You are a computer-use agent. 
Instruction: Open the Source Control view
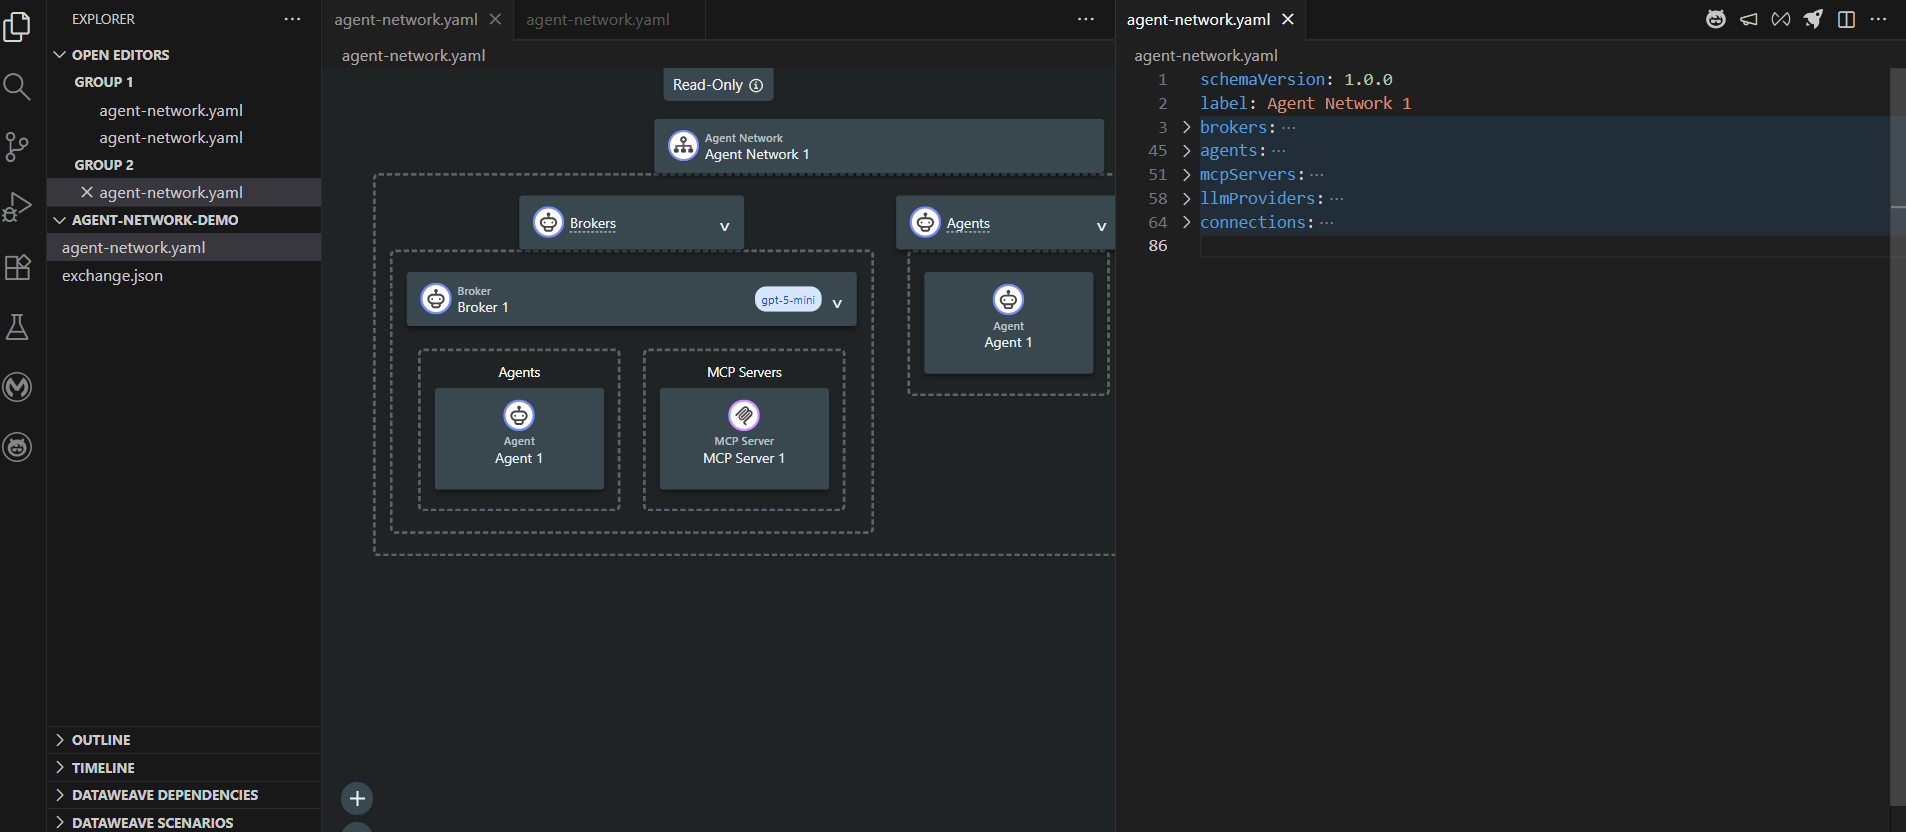[17, 147]
